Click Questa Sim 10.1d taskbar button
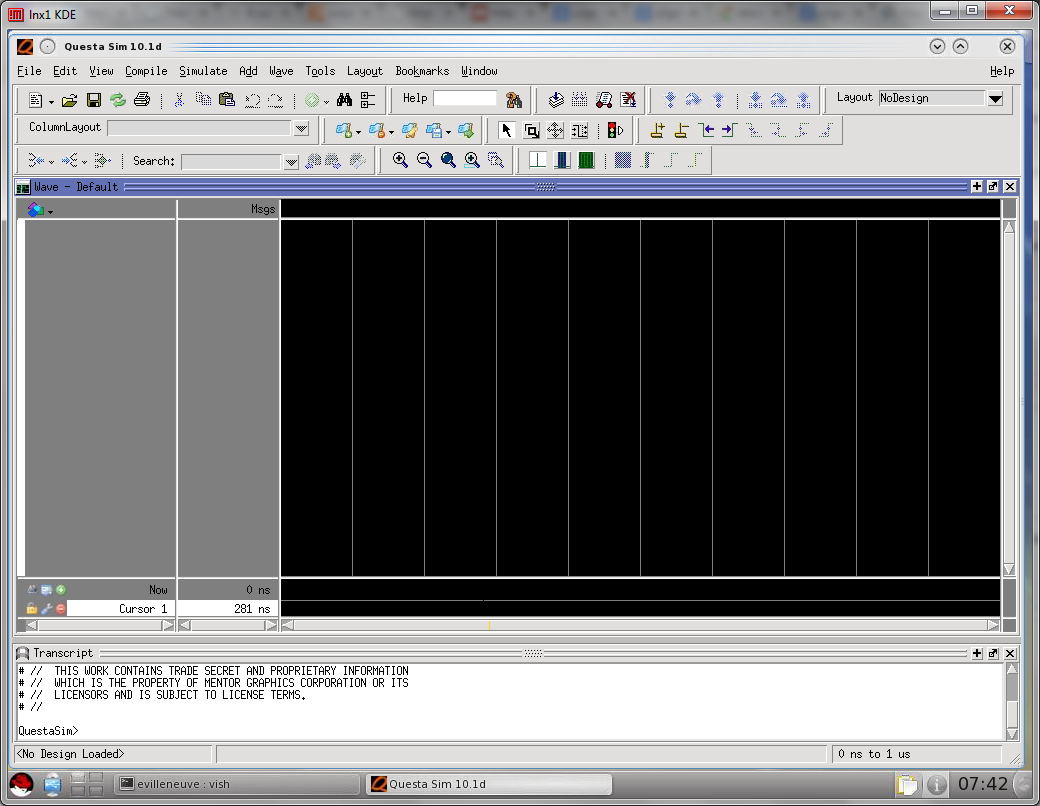Viewport: 1040px width, 806px height. (489, 784)
